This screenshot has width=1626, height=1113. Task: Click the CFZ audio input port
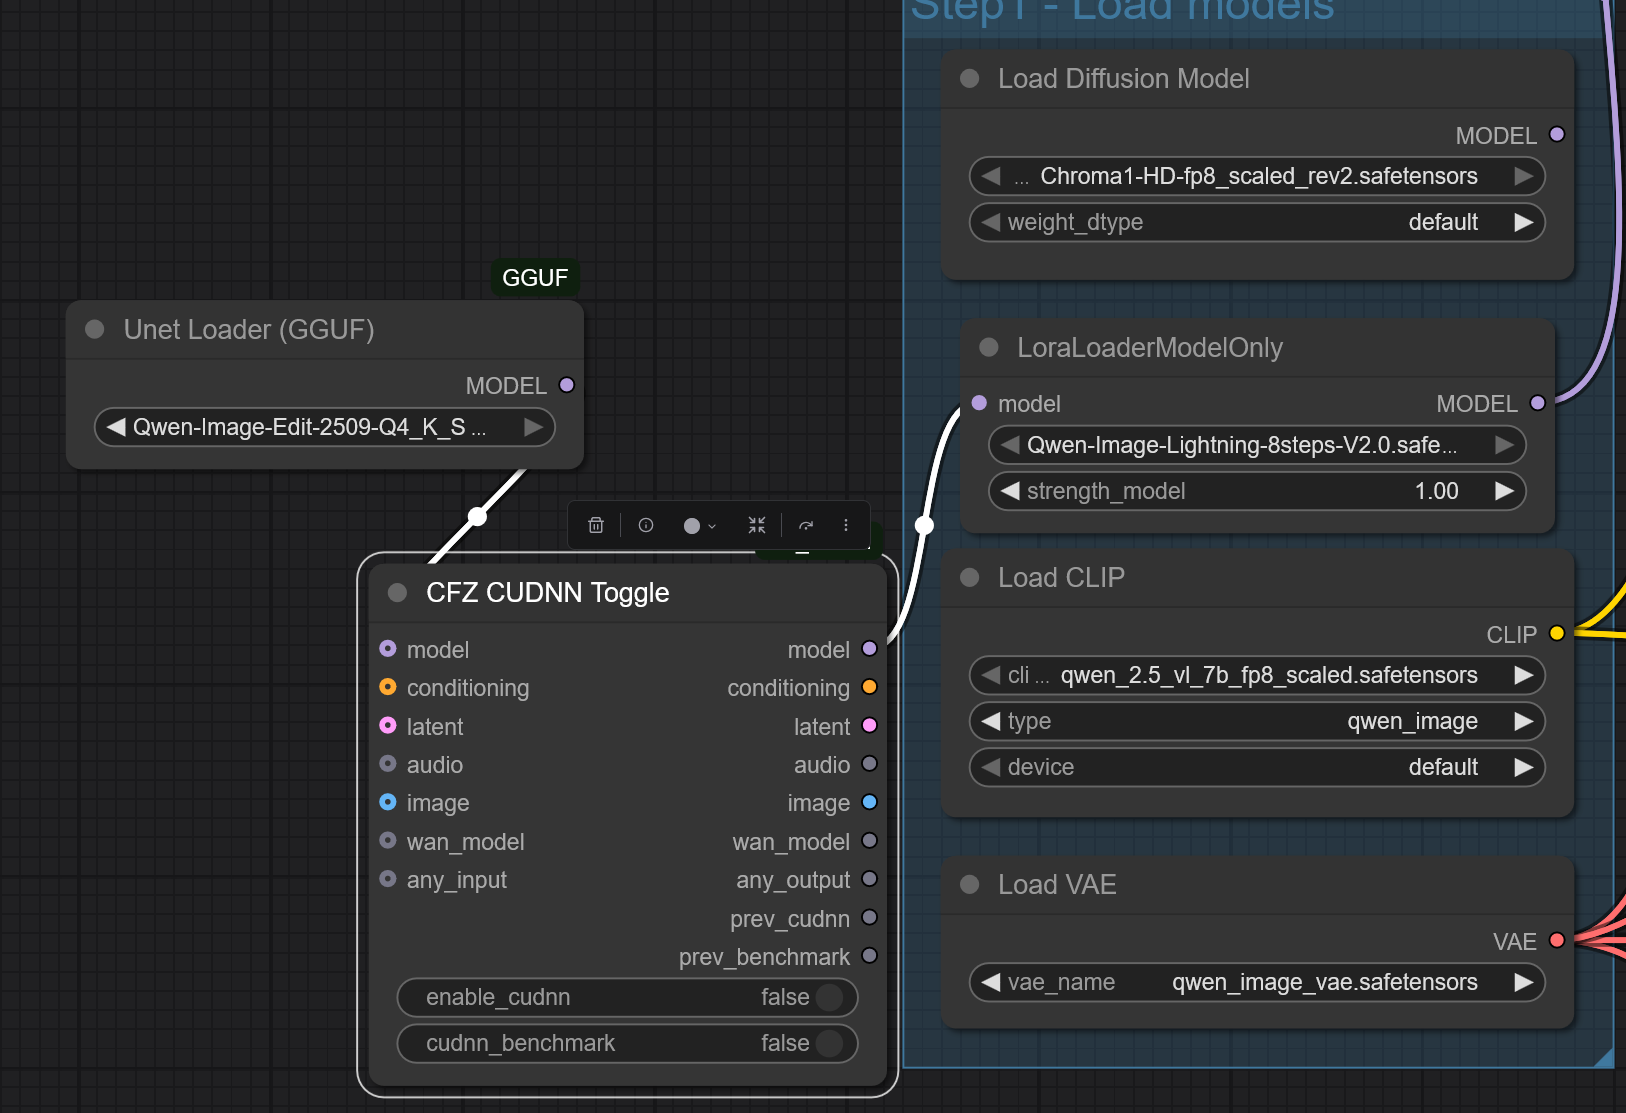click(x=388, y=764)
